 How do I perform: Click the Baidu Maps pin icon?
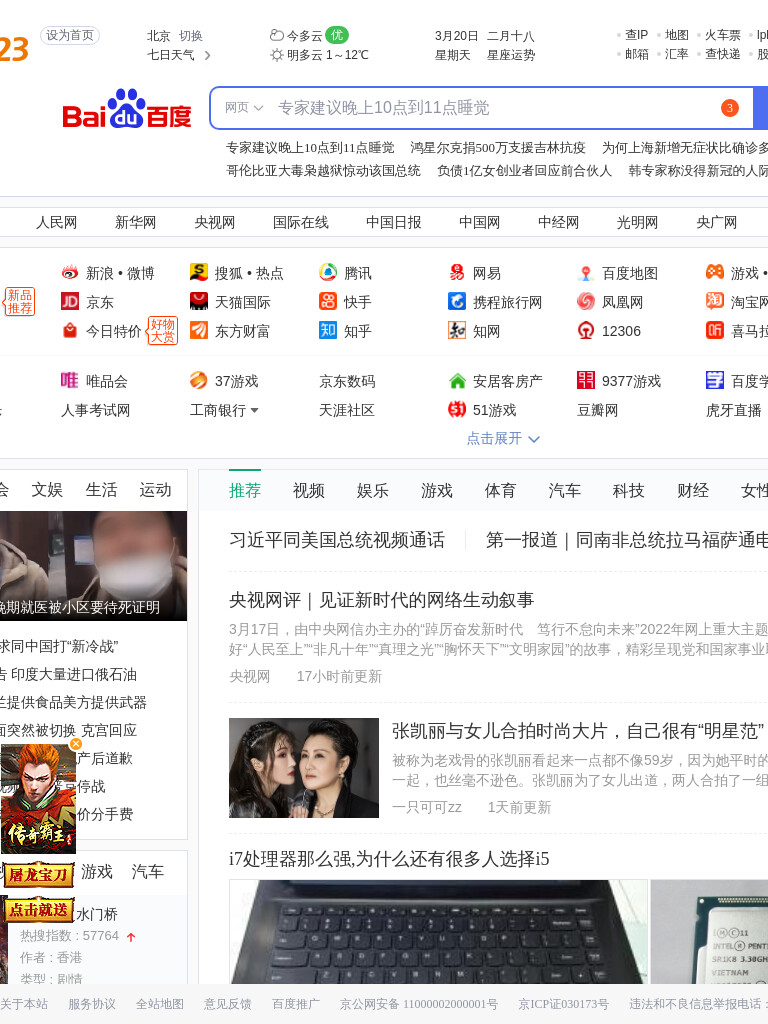pyautogui.click(x=586, y=273)
